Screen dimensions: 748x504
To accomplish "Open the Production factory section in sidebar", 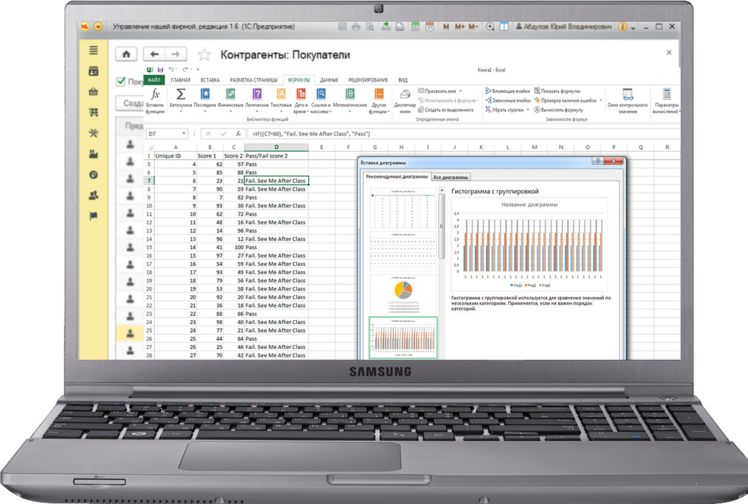I will click(94, 154).
